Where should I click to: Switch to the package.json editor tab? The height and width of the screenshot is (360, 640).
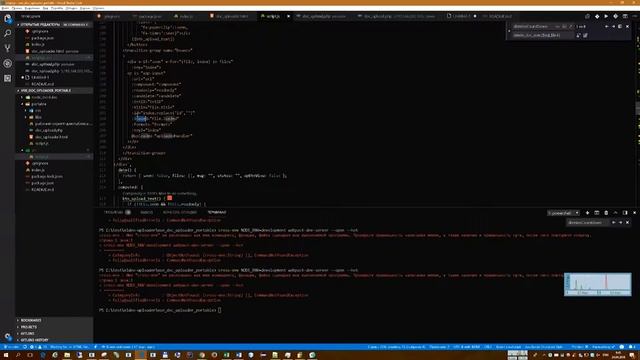pos(149,16)
